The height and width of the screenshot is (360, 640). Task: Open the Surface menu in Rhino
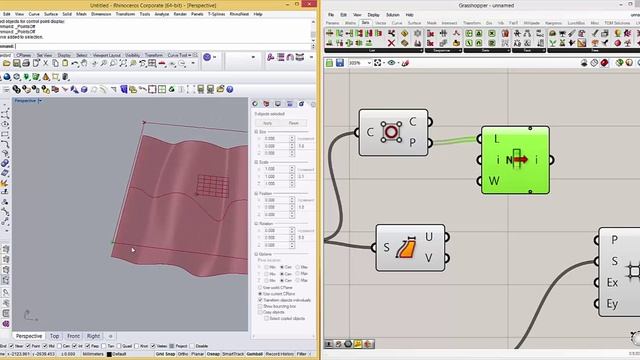tap(51, 14)
